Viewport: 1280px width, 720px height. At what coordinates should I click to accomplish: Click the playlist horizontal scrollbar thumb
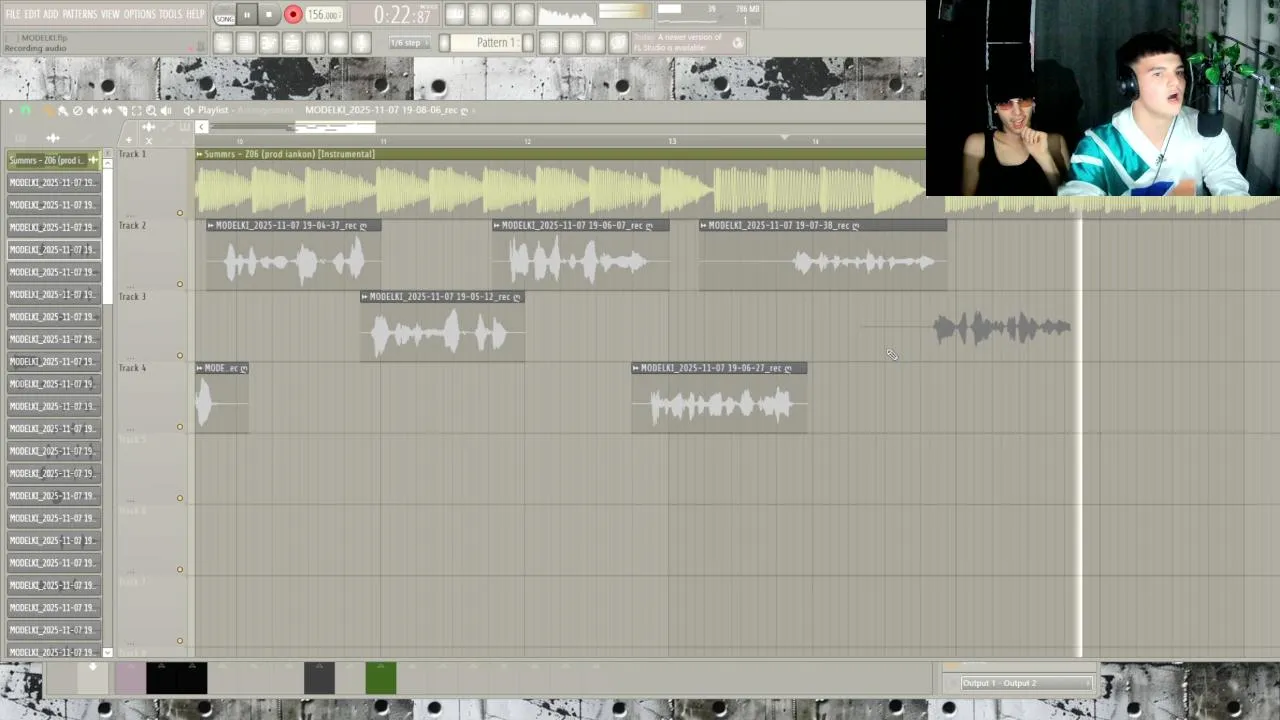tap(335, 127)
